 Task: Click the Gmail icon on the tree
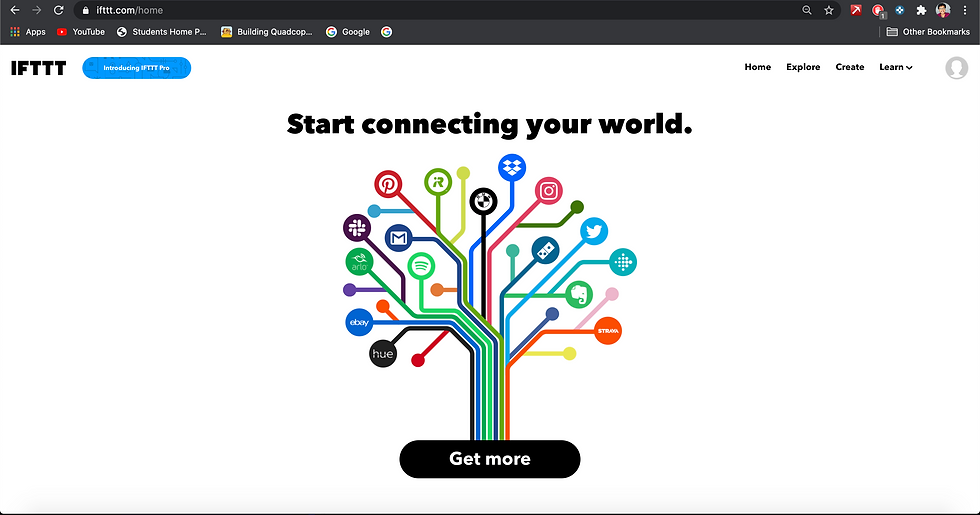[399, 238]
